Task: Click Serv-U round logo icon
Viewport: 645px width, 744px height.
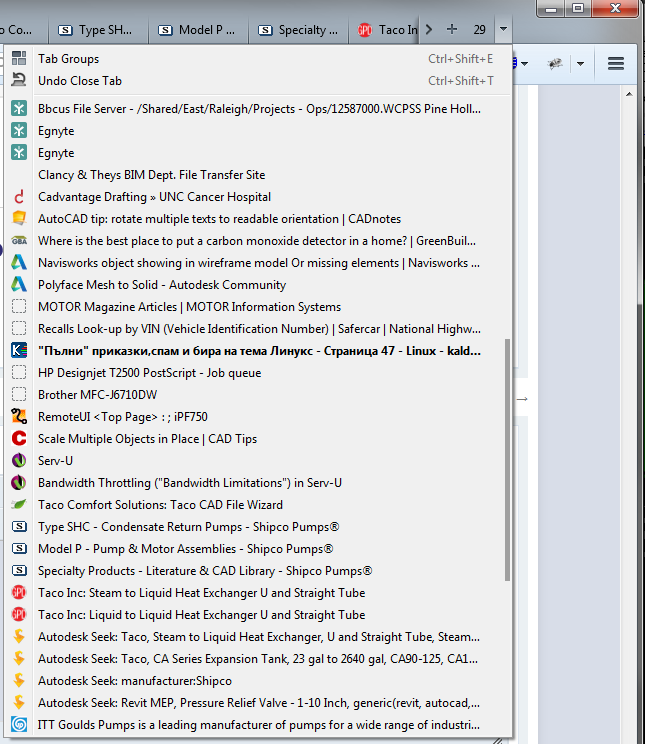Action: tap(19, 460)
